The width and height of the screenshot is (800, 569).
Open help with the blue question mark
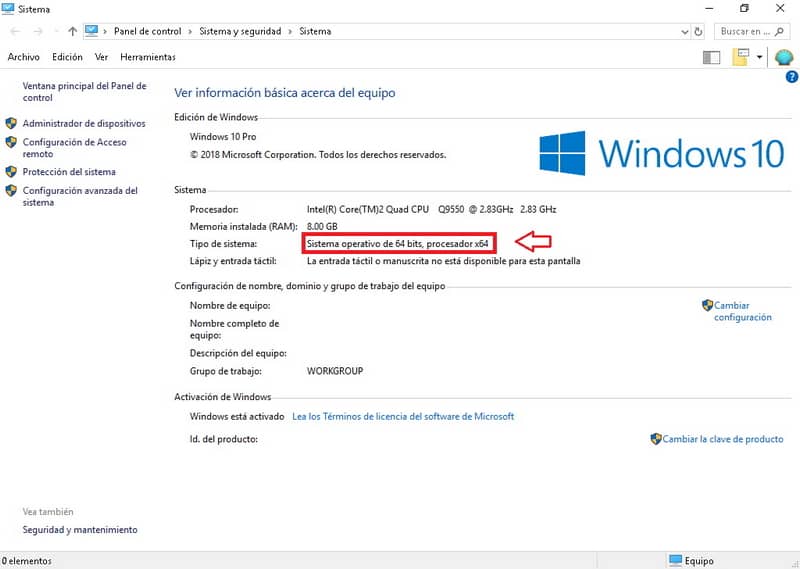[792, 77]
